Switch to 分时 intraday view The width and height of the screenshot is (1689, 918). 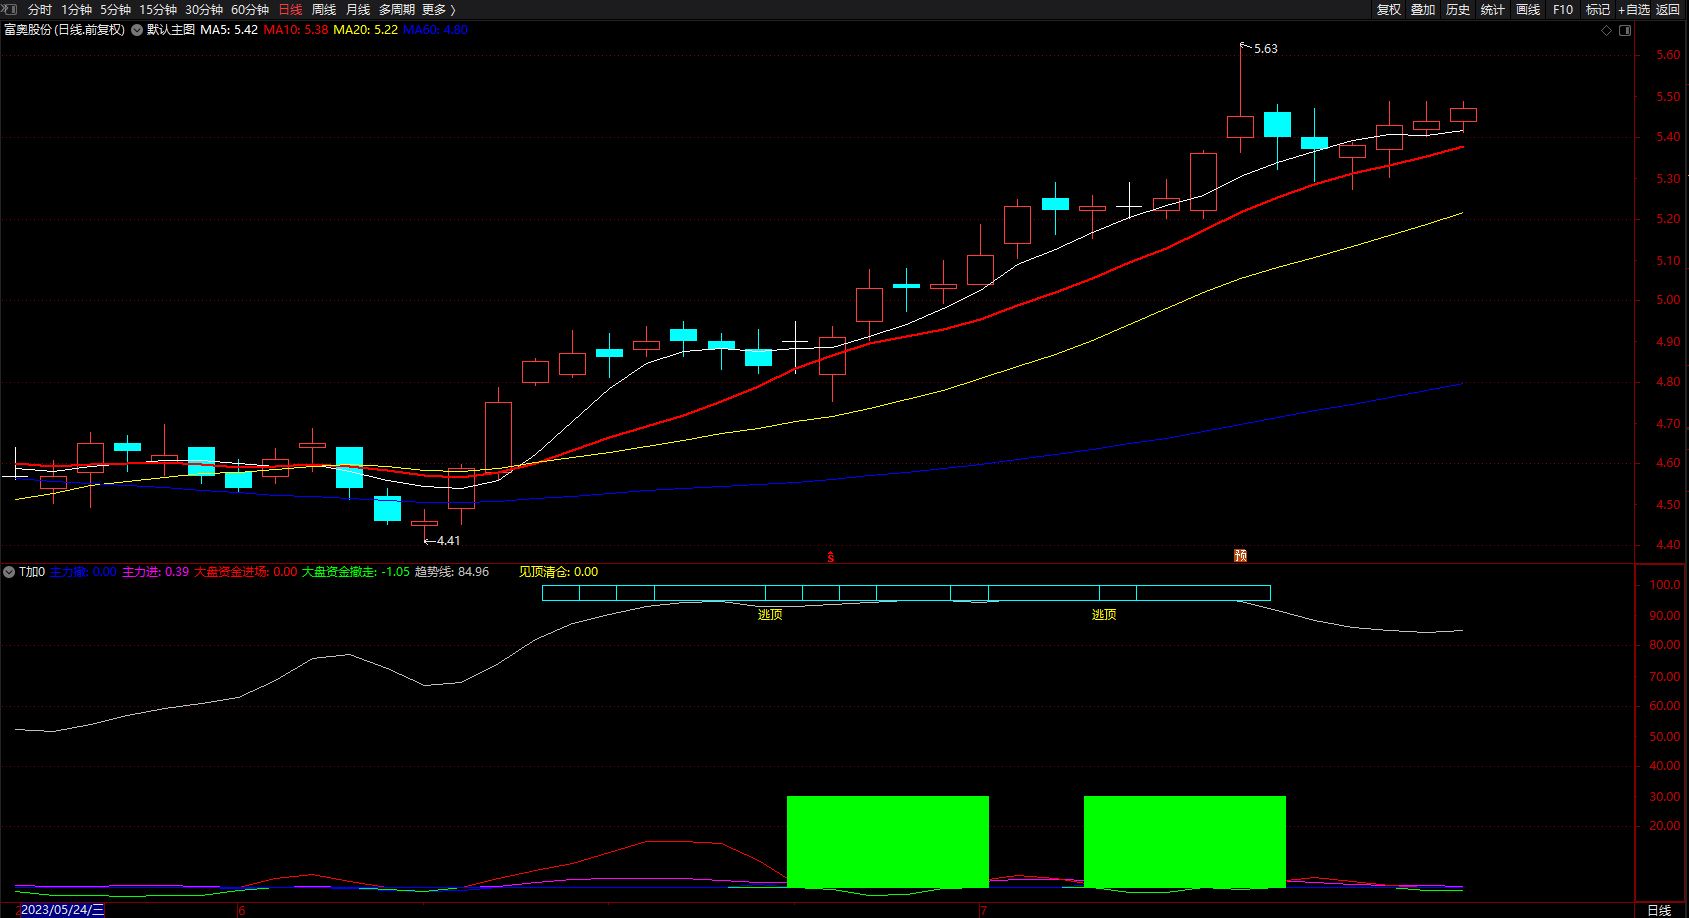click(40, 9)
